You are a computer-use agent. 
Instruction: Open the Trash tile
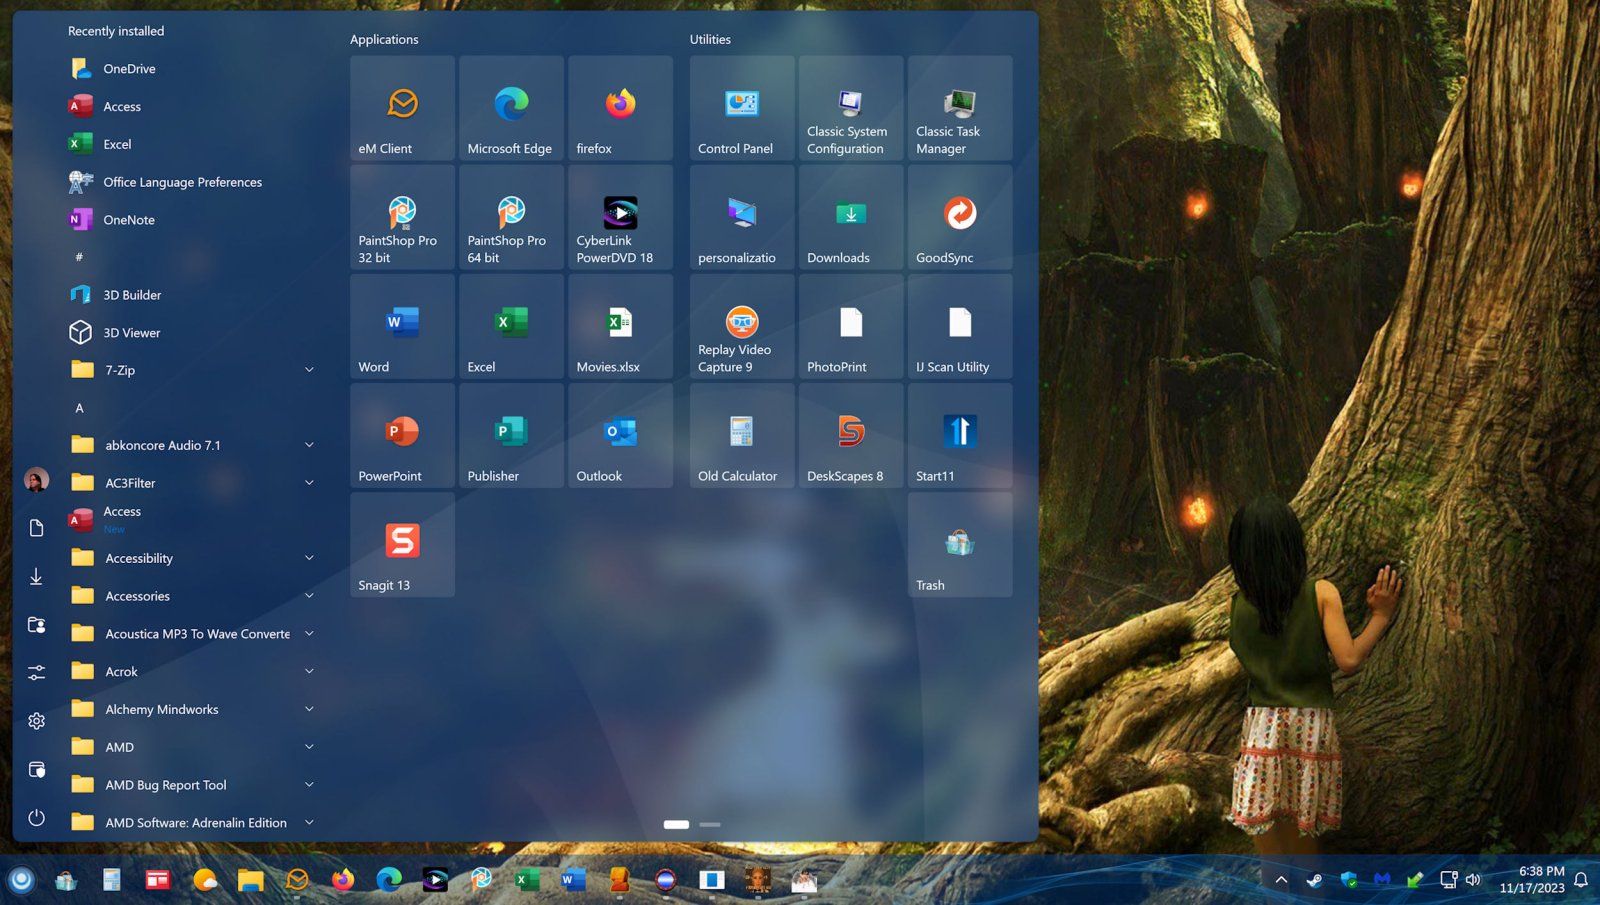click(960, 544)
